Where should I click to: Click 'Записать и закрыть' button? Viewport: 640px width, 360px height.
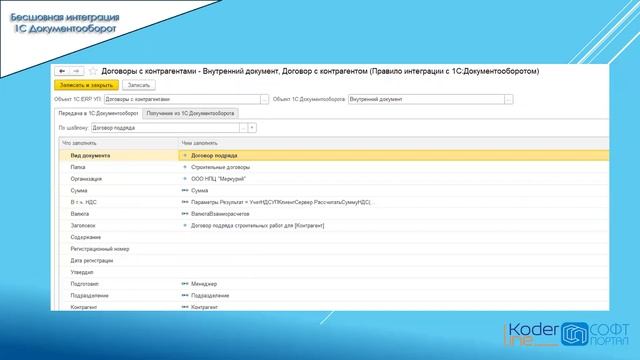click(x=86, y=85)
